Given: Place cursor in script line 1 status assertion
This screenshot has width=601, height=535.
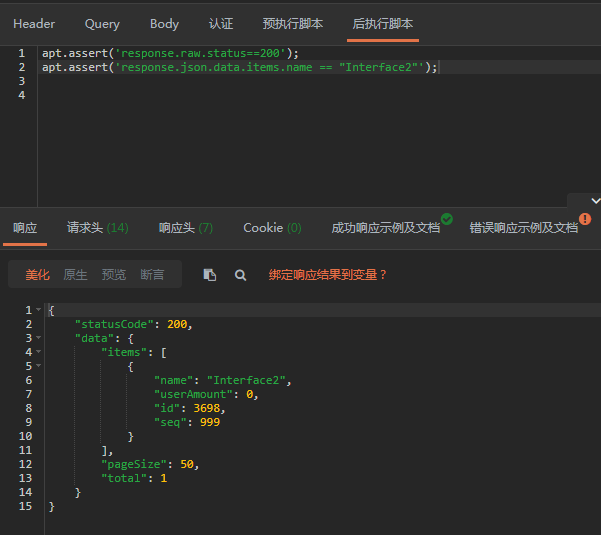Looking at the screenshot, I should [170, 53].
